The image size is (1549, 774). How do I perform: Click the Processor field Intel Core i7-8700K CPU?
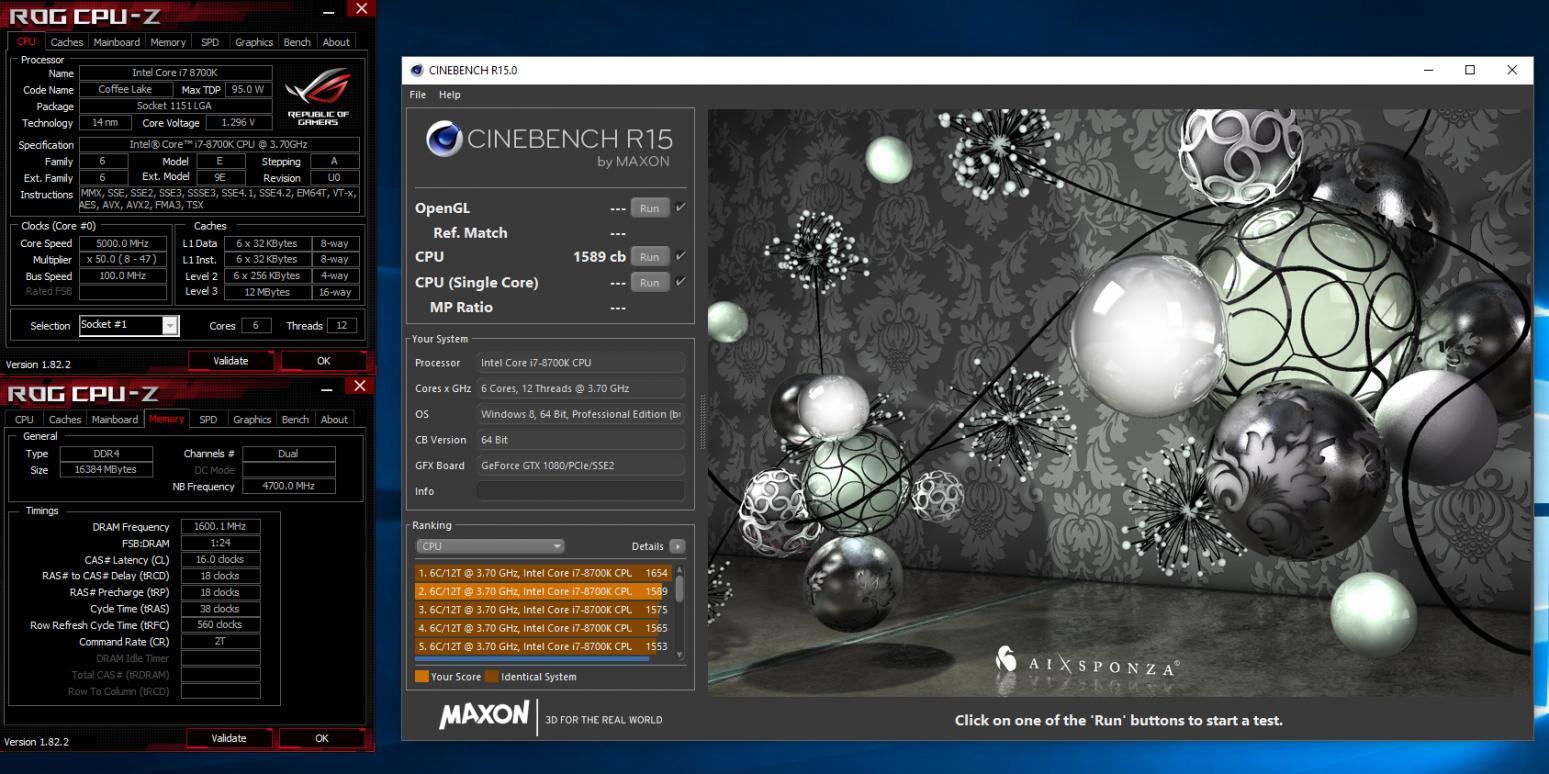580,362
